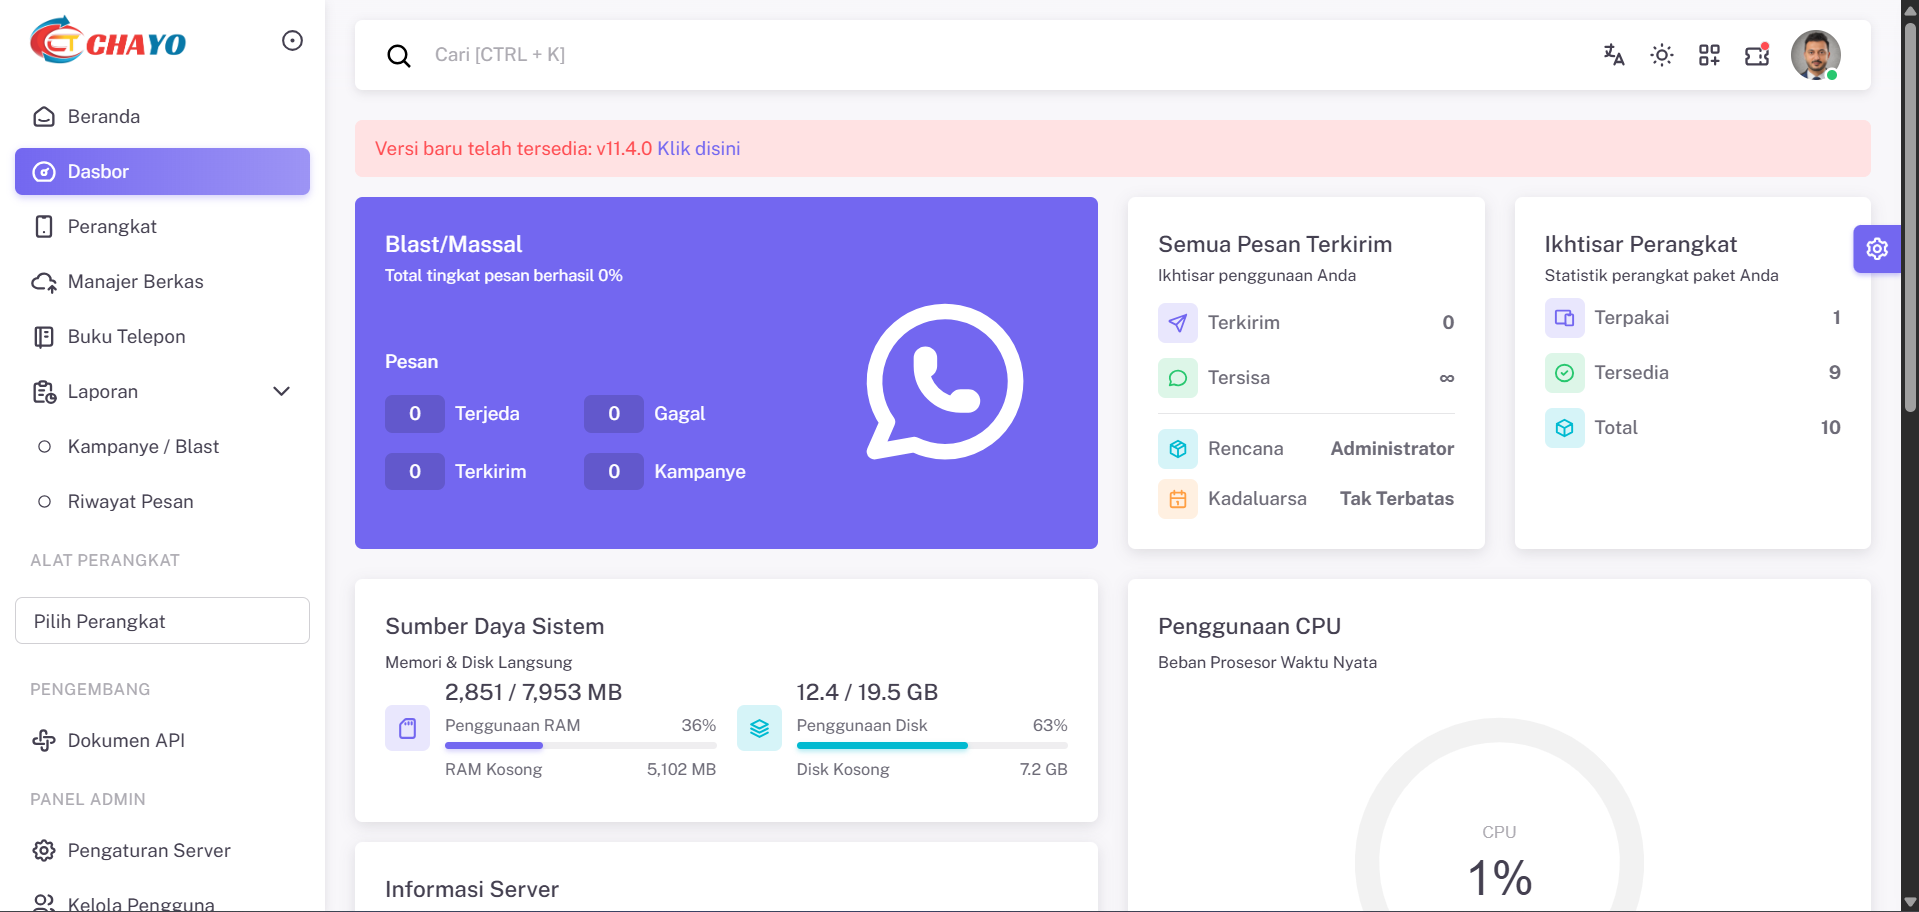Click the apps grid icon in header
This screenshot has width=1919, height=912.
pos(1709,55)
